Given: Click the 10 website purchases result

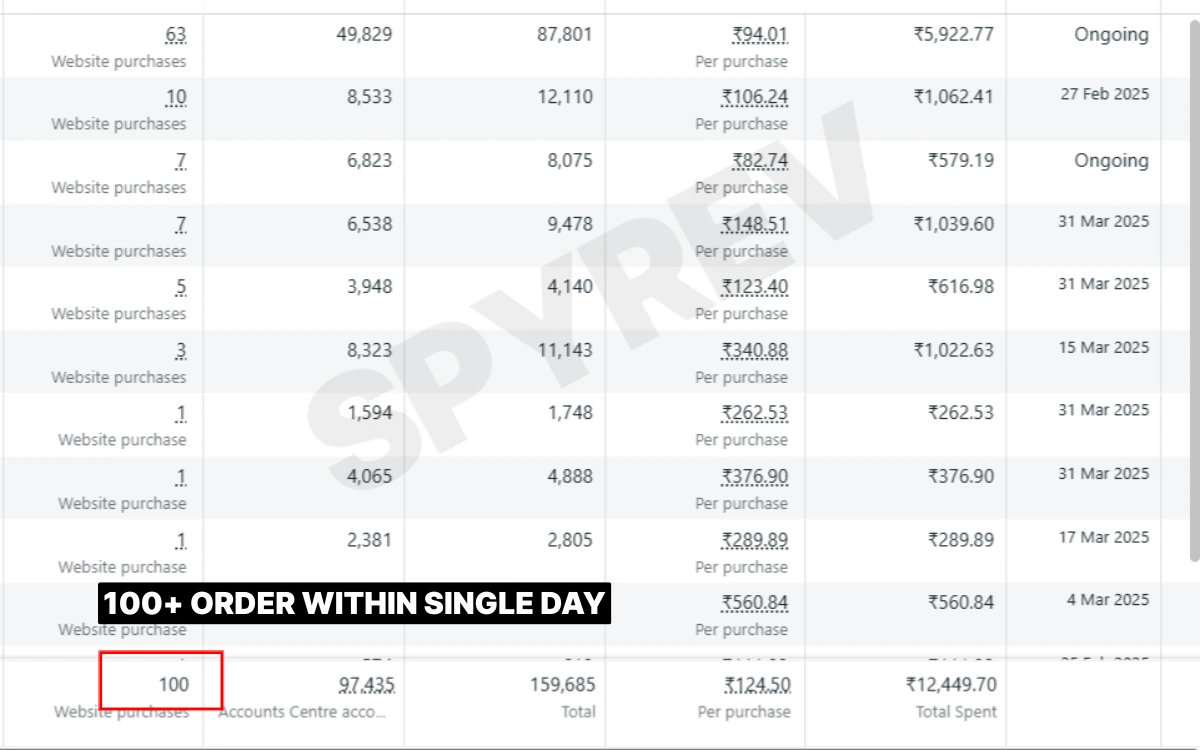Looking at the screenshot, I should (x=176, y=98).
